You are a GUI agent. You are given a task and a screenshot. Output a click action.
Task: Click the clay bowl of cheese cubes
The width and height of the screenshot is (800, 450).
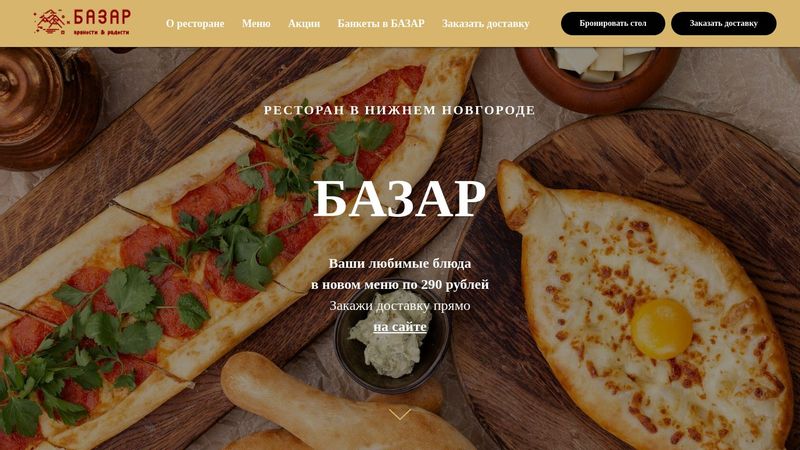[x=598, y=78]
